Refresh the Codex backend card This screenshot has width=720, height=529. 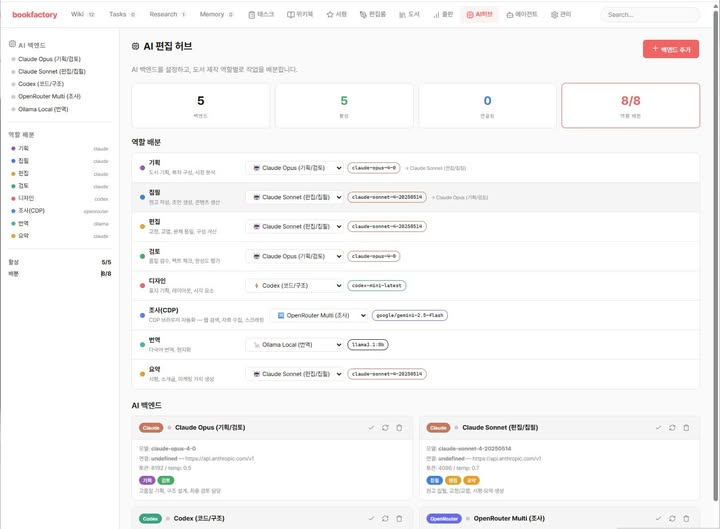coord(385,518)
